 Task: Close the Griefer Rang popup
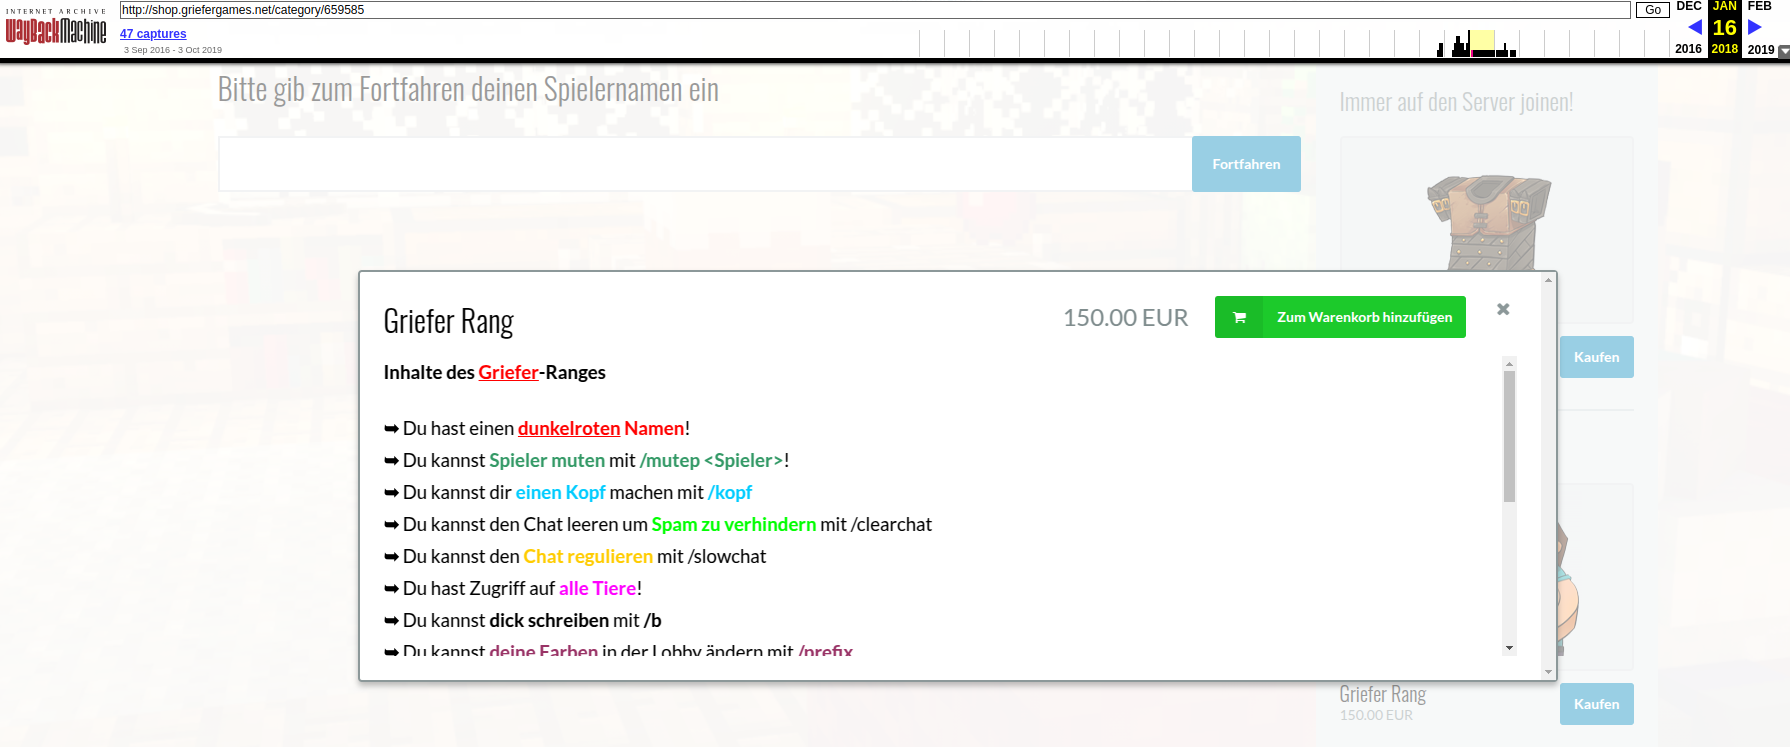click(x=1503, y=309)
